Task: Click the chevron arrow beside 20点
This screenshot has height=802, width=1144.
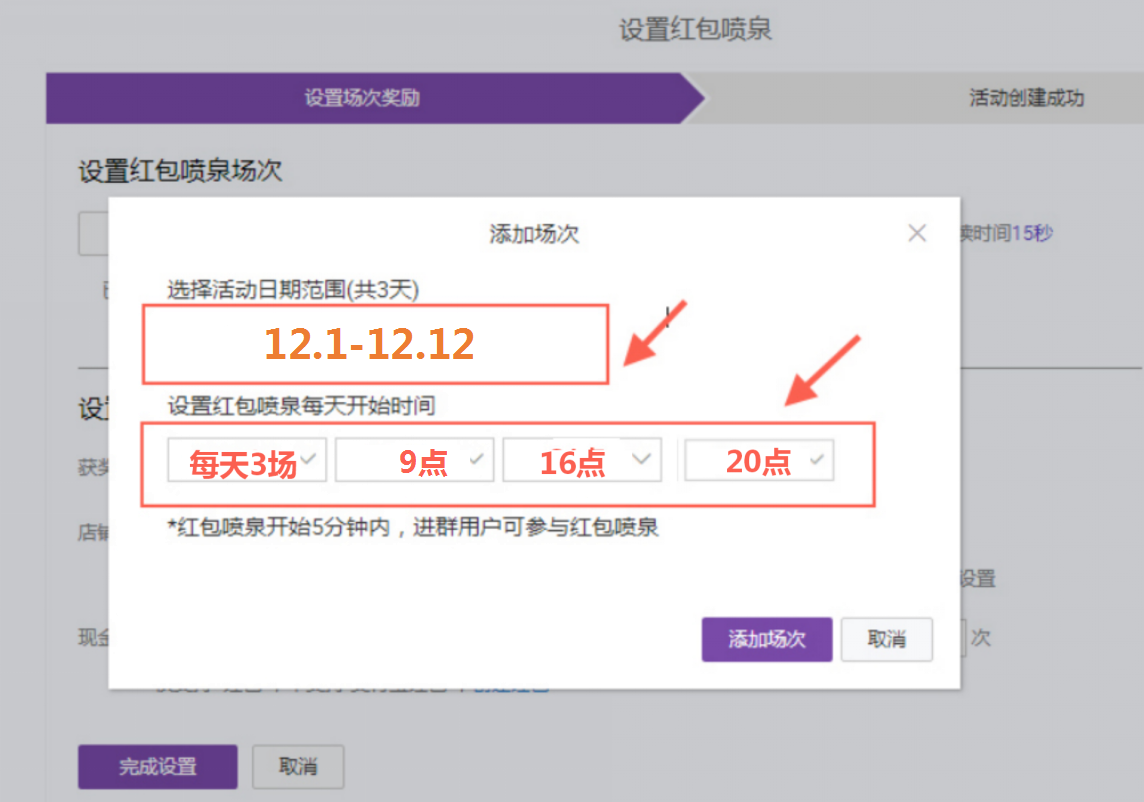Action: tap(817, 460)
